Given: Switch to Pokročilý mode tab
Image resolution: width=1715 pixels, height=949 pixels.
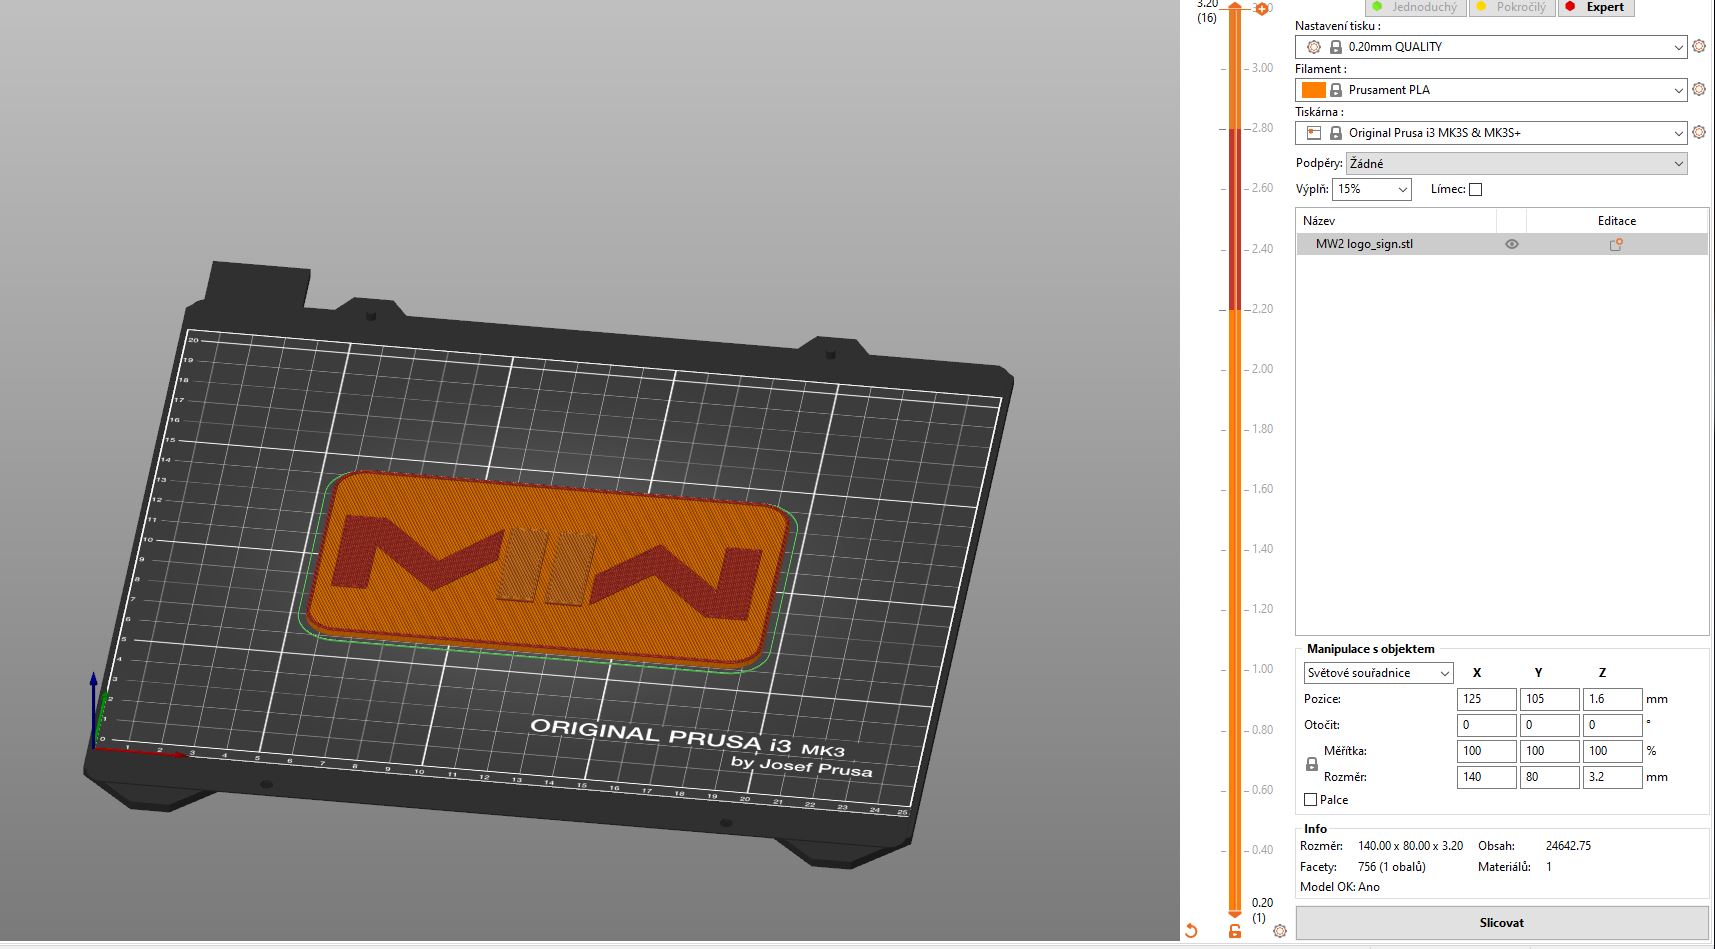Looking at the screenshot, I should [x=1511, y=7].
